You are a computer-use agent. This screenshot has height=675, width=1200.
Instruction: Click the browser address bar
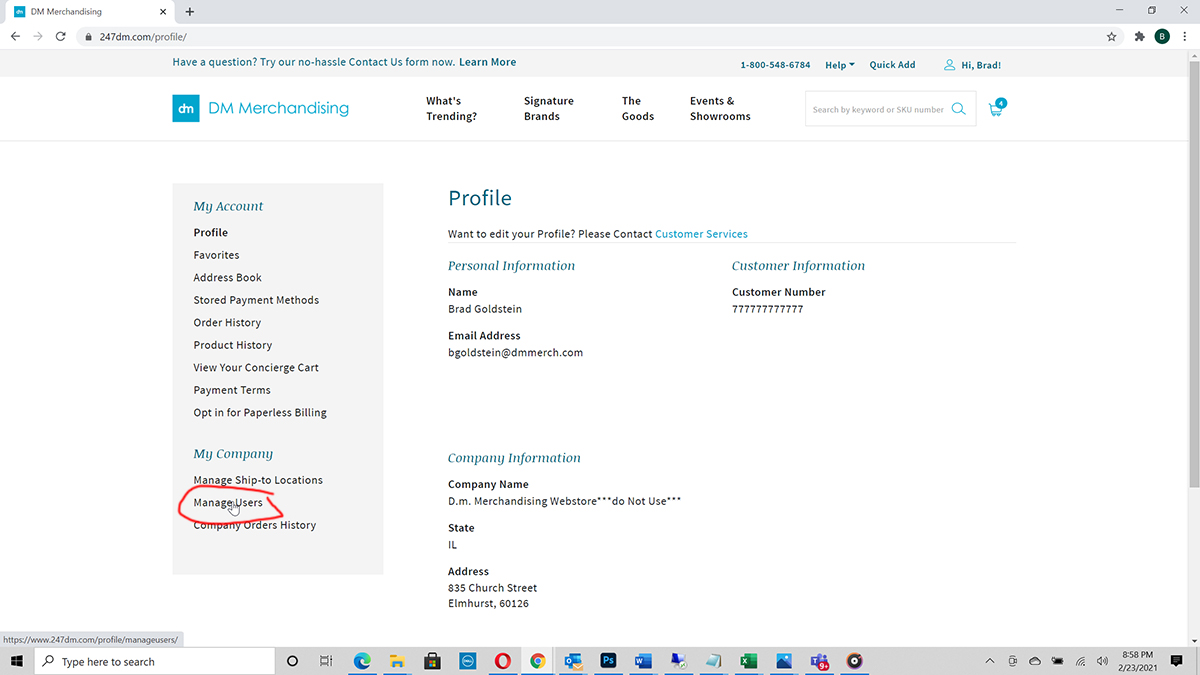tap(600, 37)
